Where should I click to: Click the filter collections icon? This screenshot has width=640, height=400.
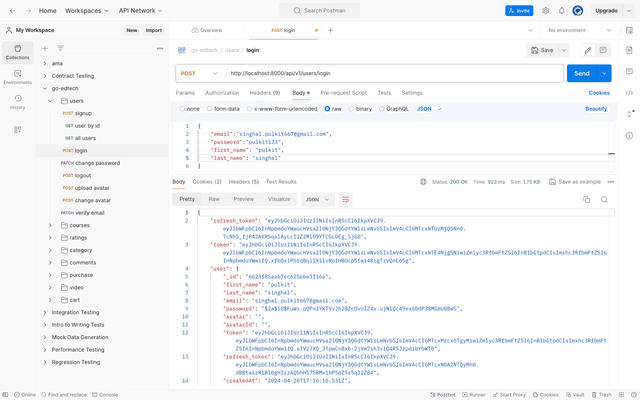point(60,49)
